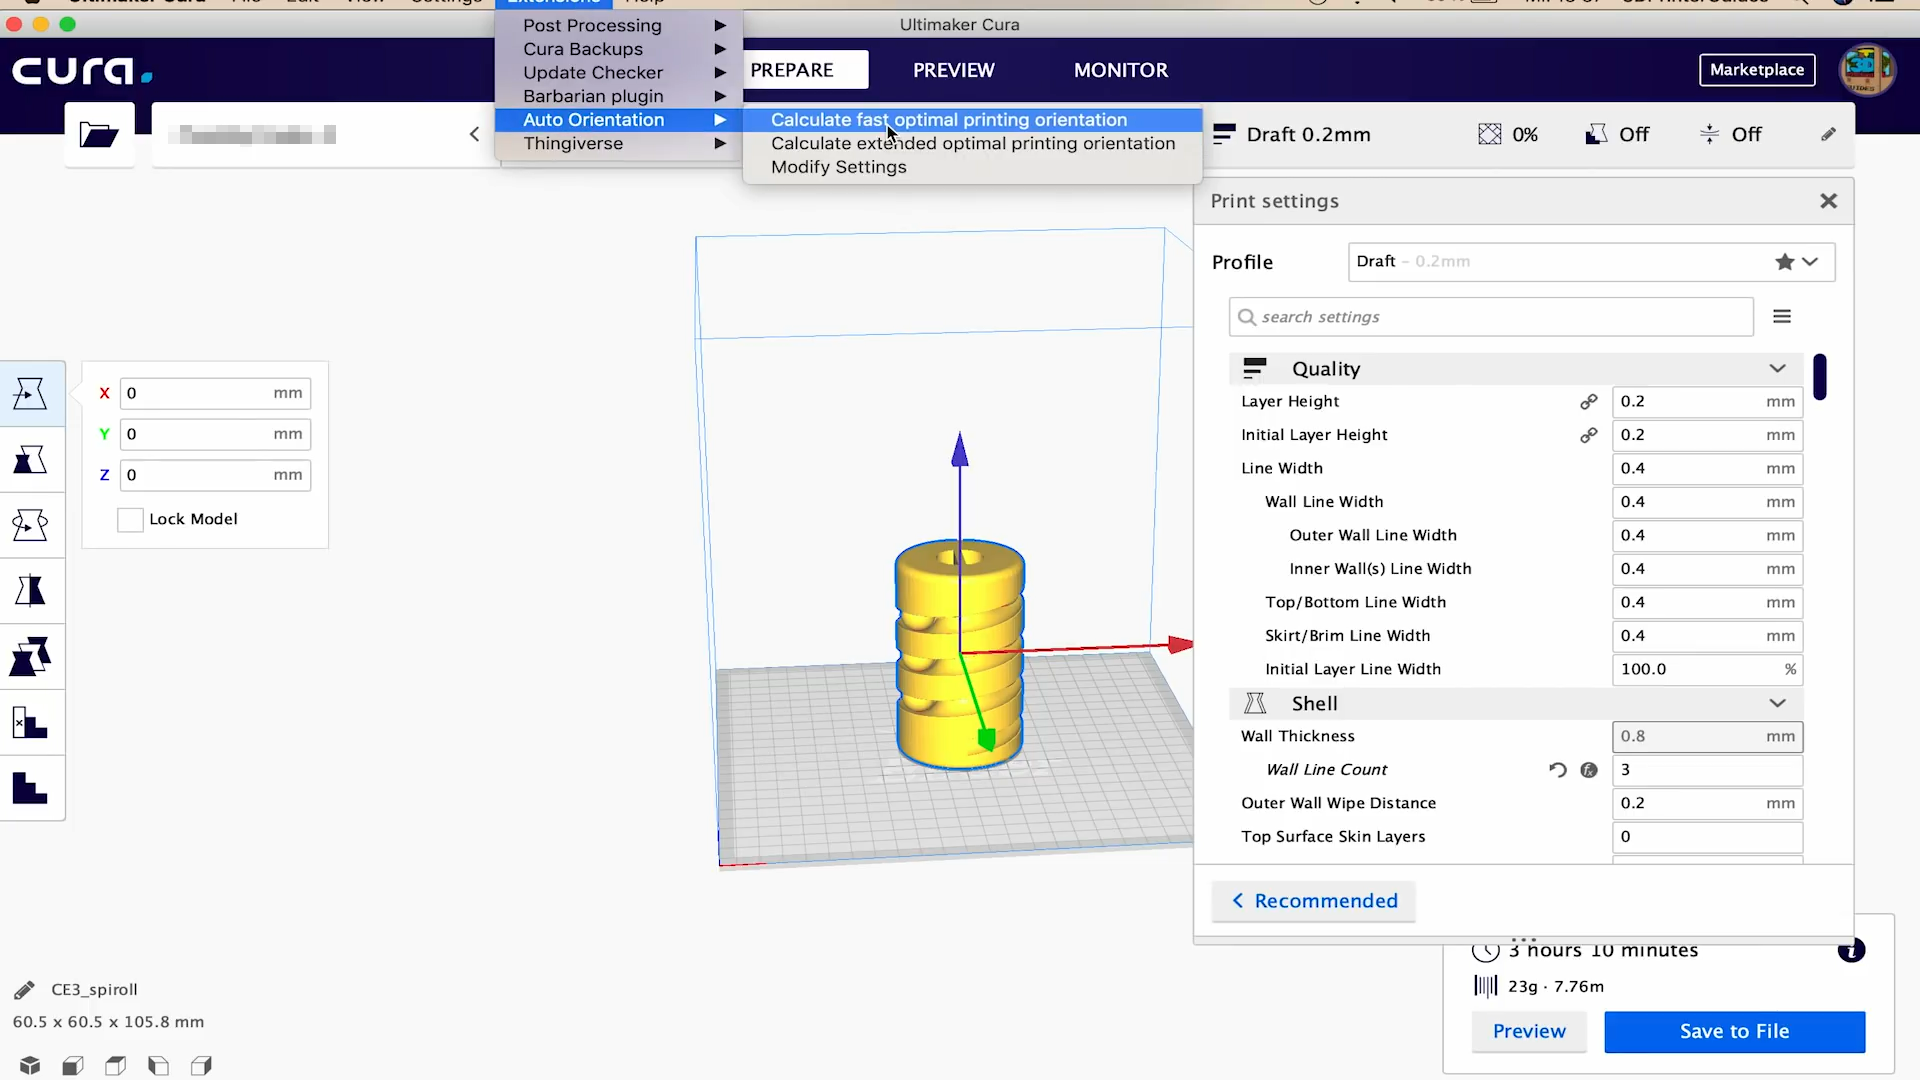
Task: Switch to top view cube icon
Action: pos(116,1065)
